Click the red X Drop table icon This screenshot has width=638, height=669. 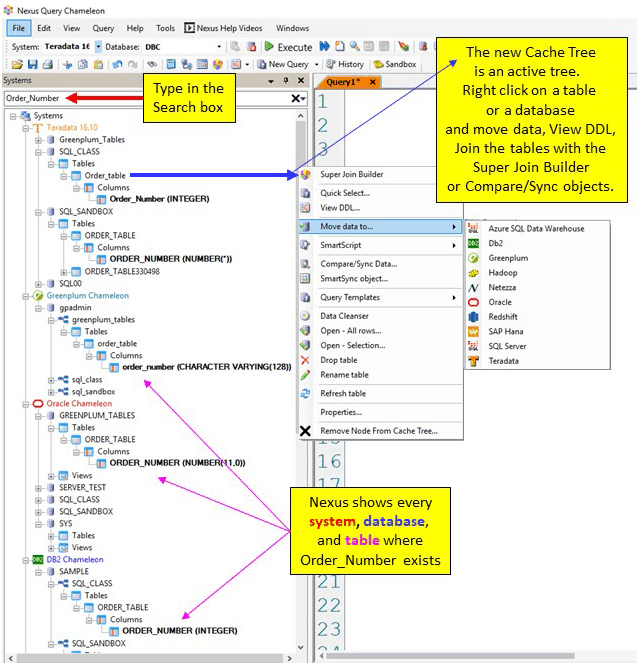coord(306,360)
